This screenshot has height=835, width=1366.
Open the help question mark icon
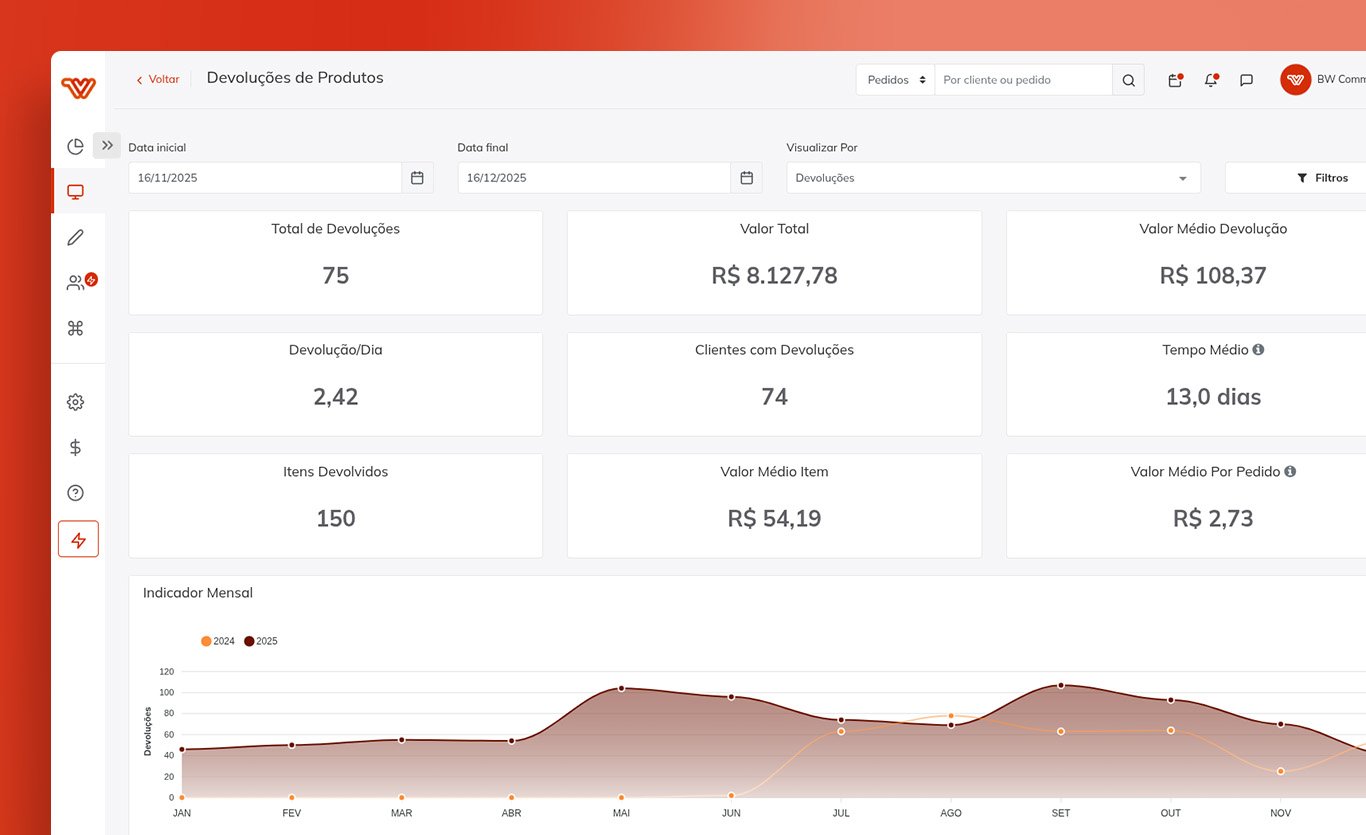(75, 493)
